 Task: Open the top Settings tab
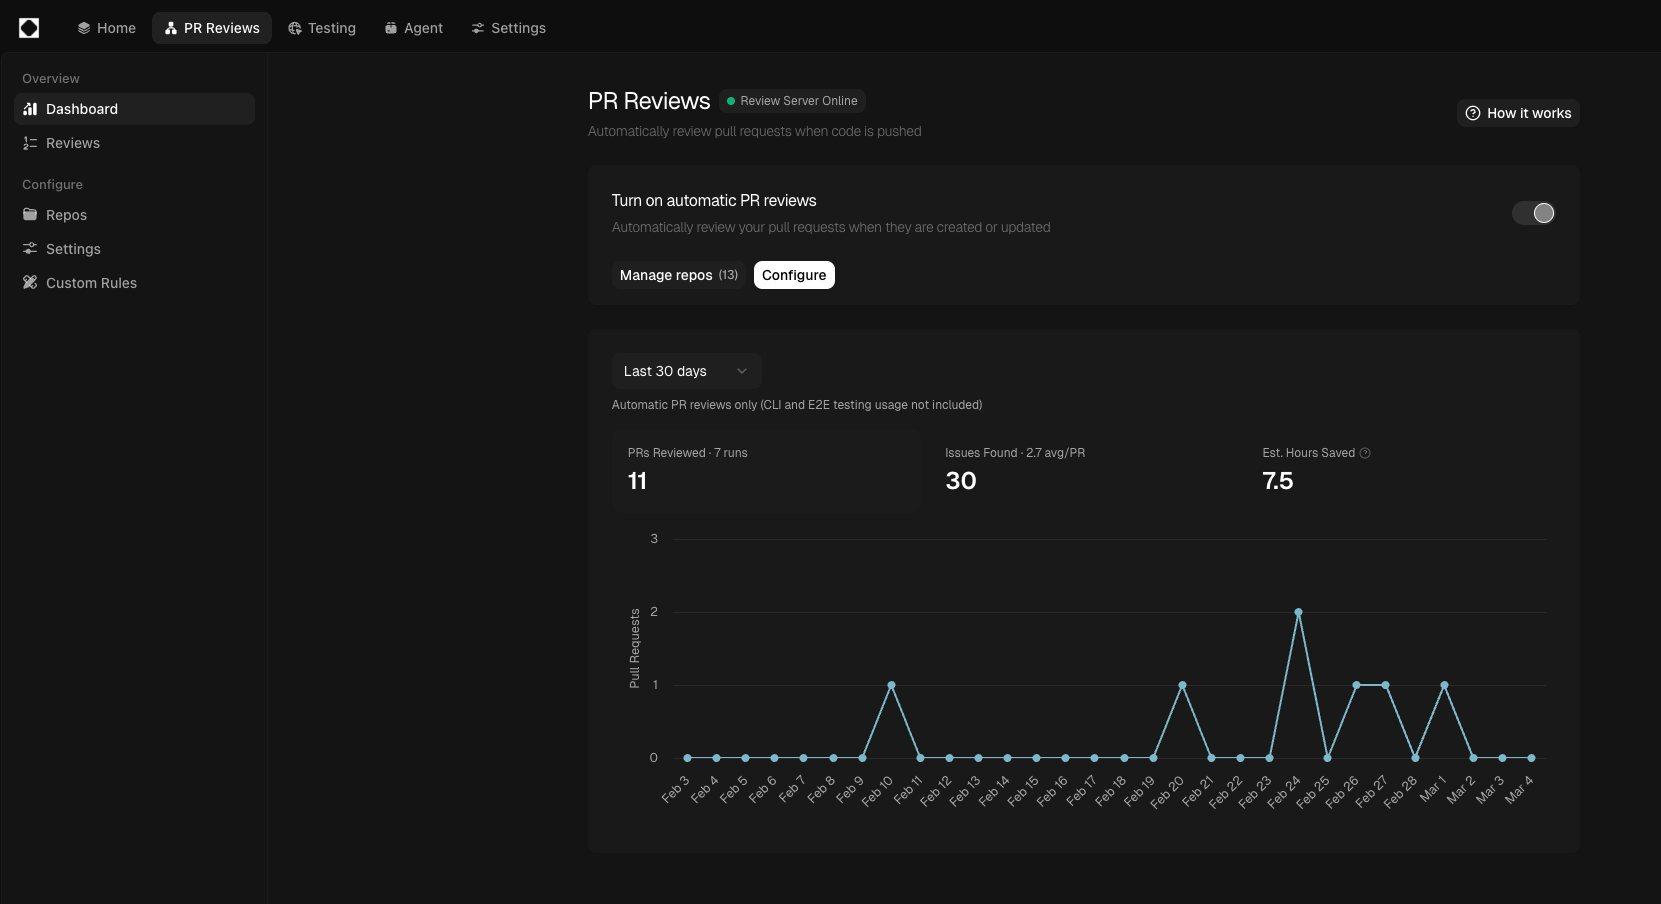coord(508,28)
